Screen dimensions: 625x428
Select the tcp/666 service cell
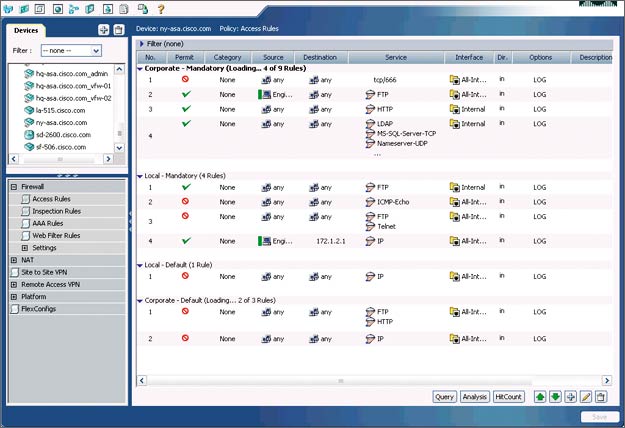click(385, 80)
